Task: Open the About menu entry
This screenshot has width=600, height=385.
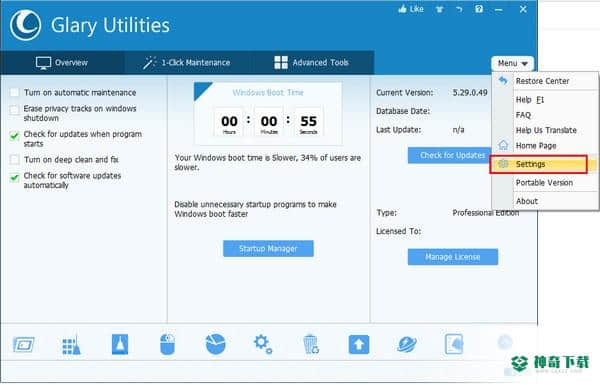Action: tap(545, 201)
